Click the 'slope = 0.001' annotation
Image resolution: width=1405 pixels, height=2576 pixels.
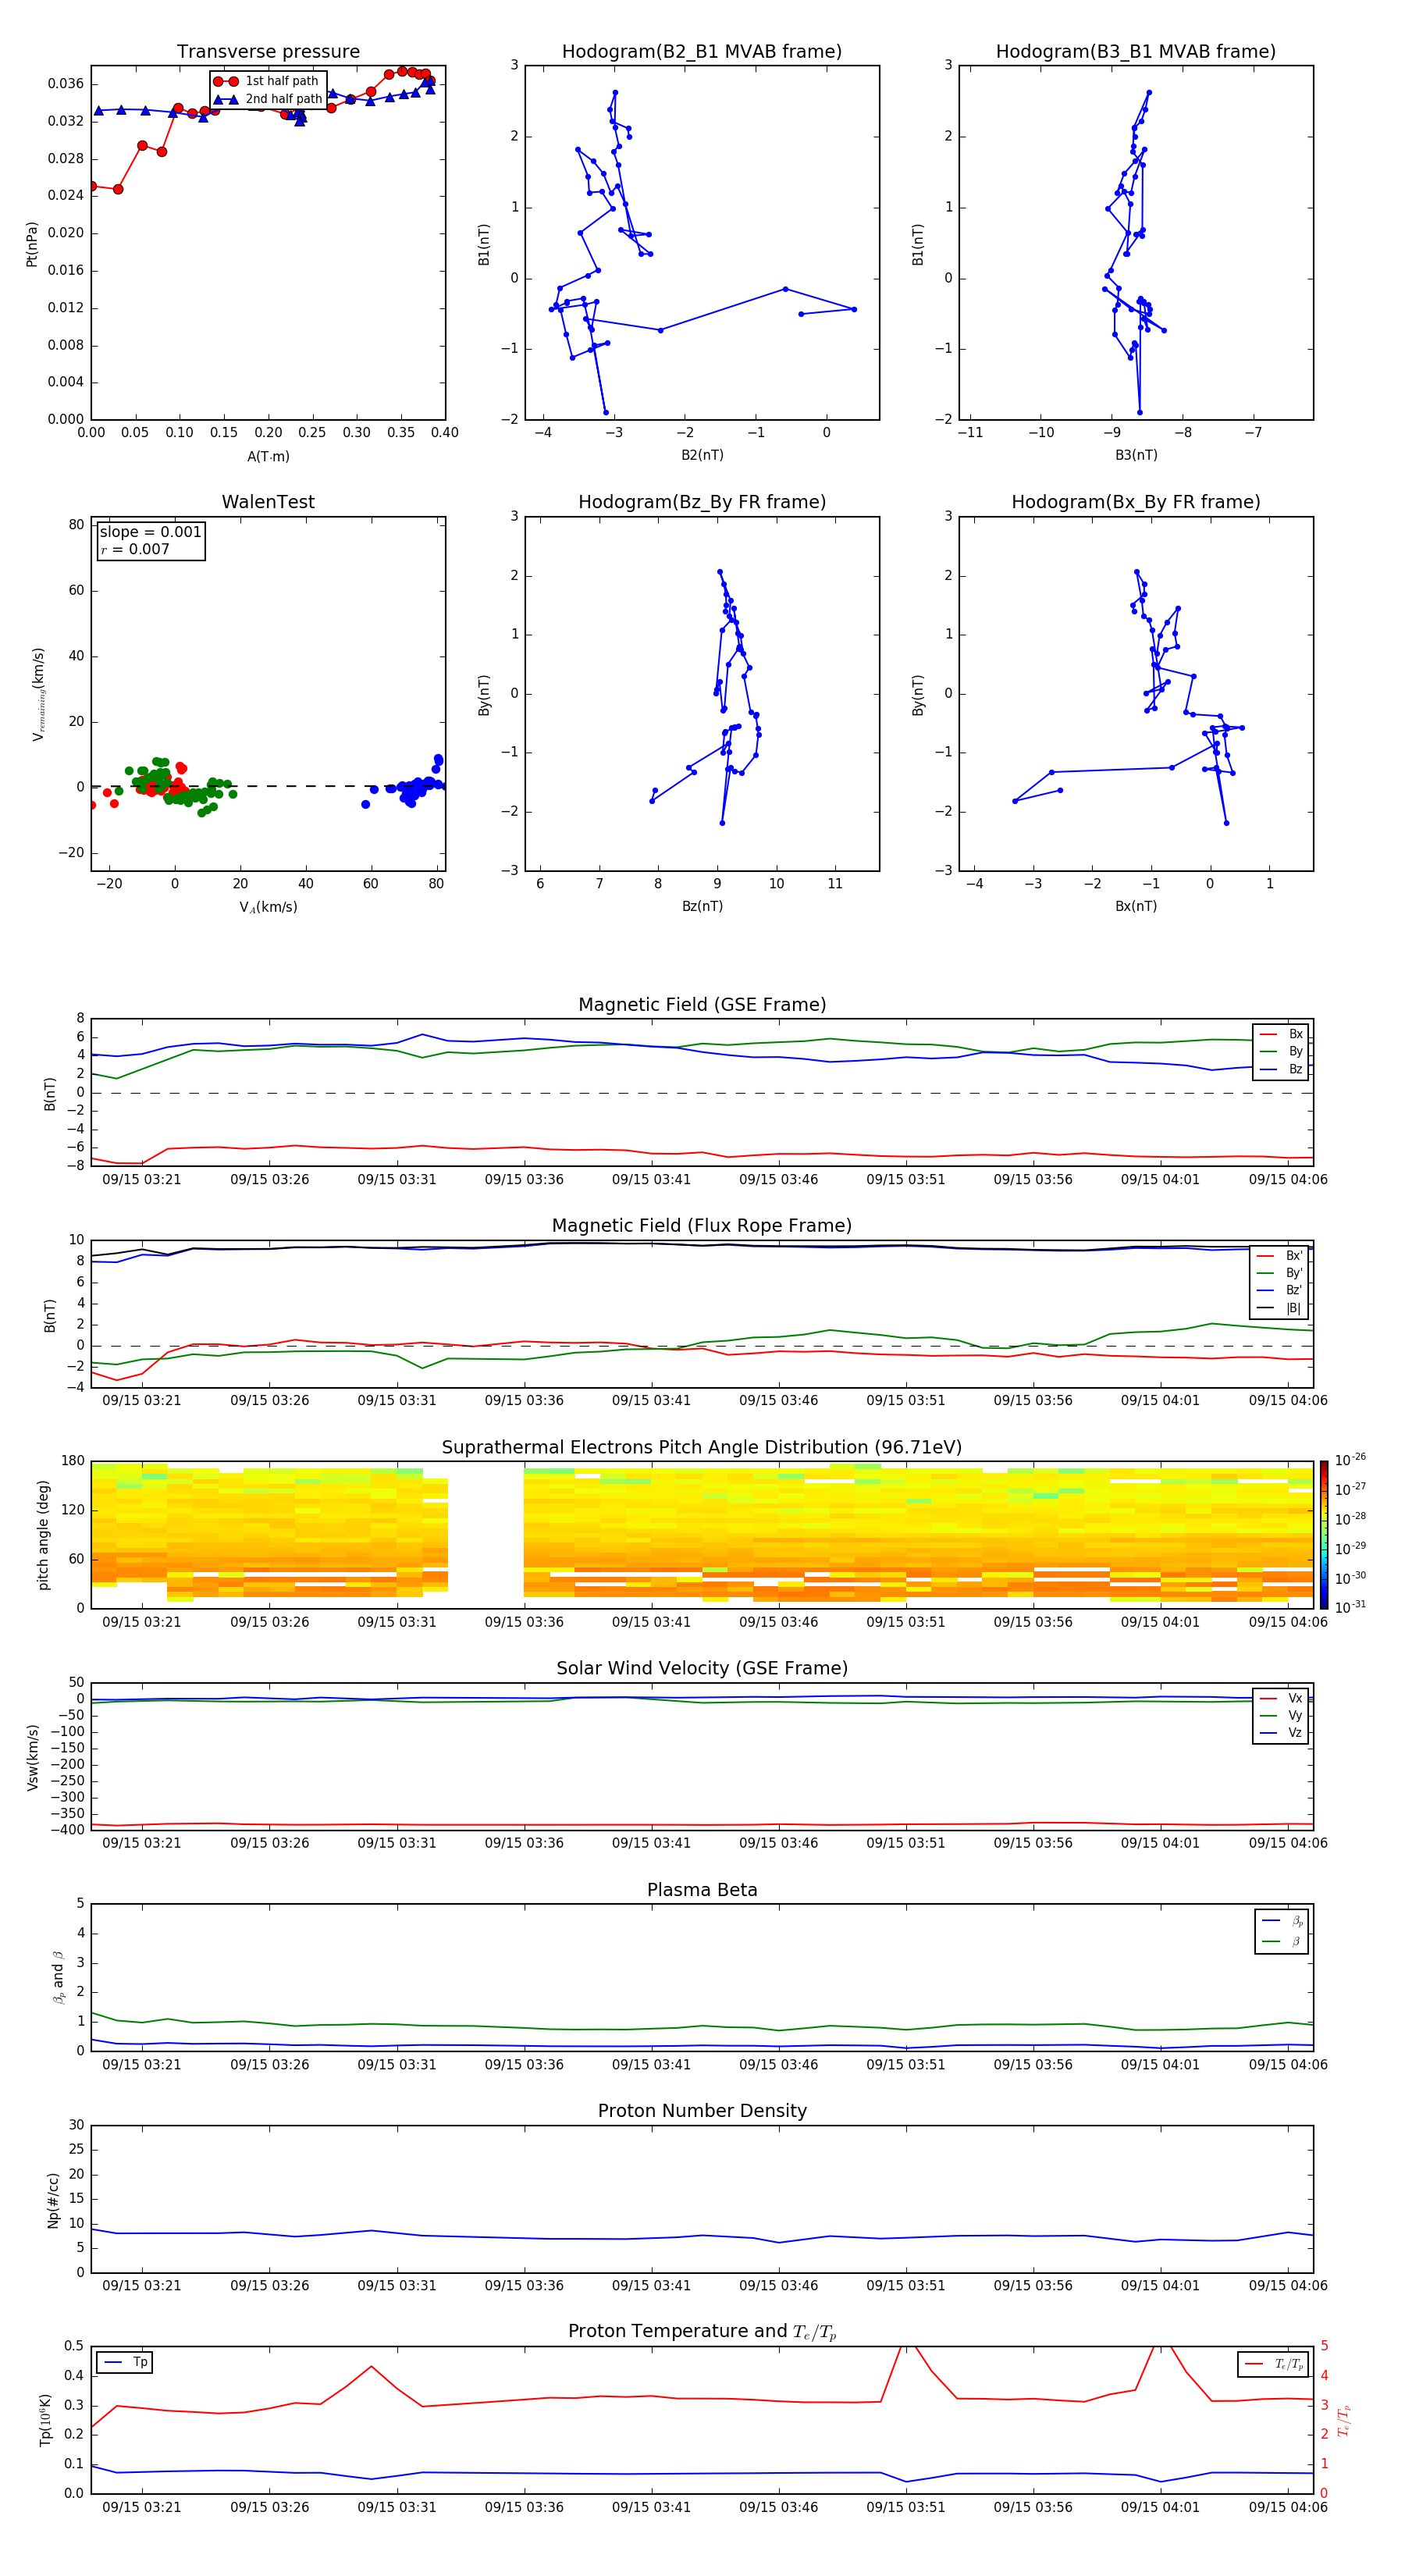click(151, 532)
